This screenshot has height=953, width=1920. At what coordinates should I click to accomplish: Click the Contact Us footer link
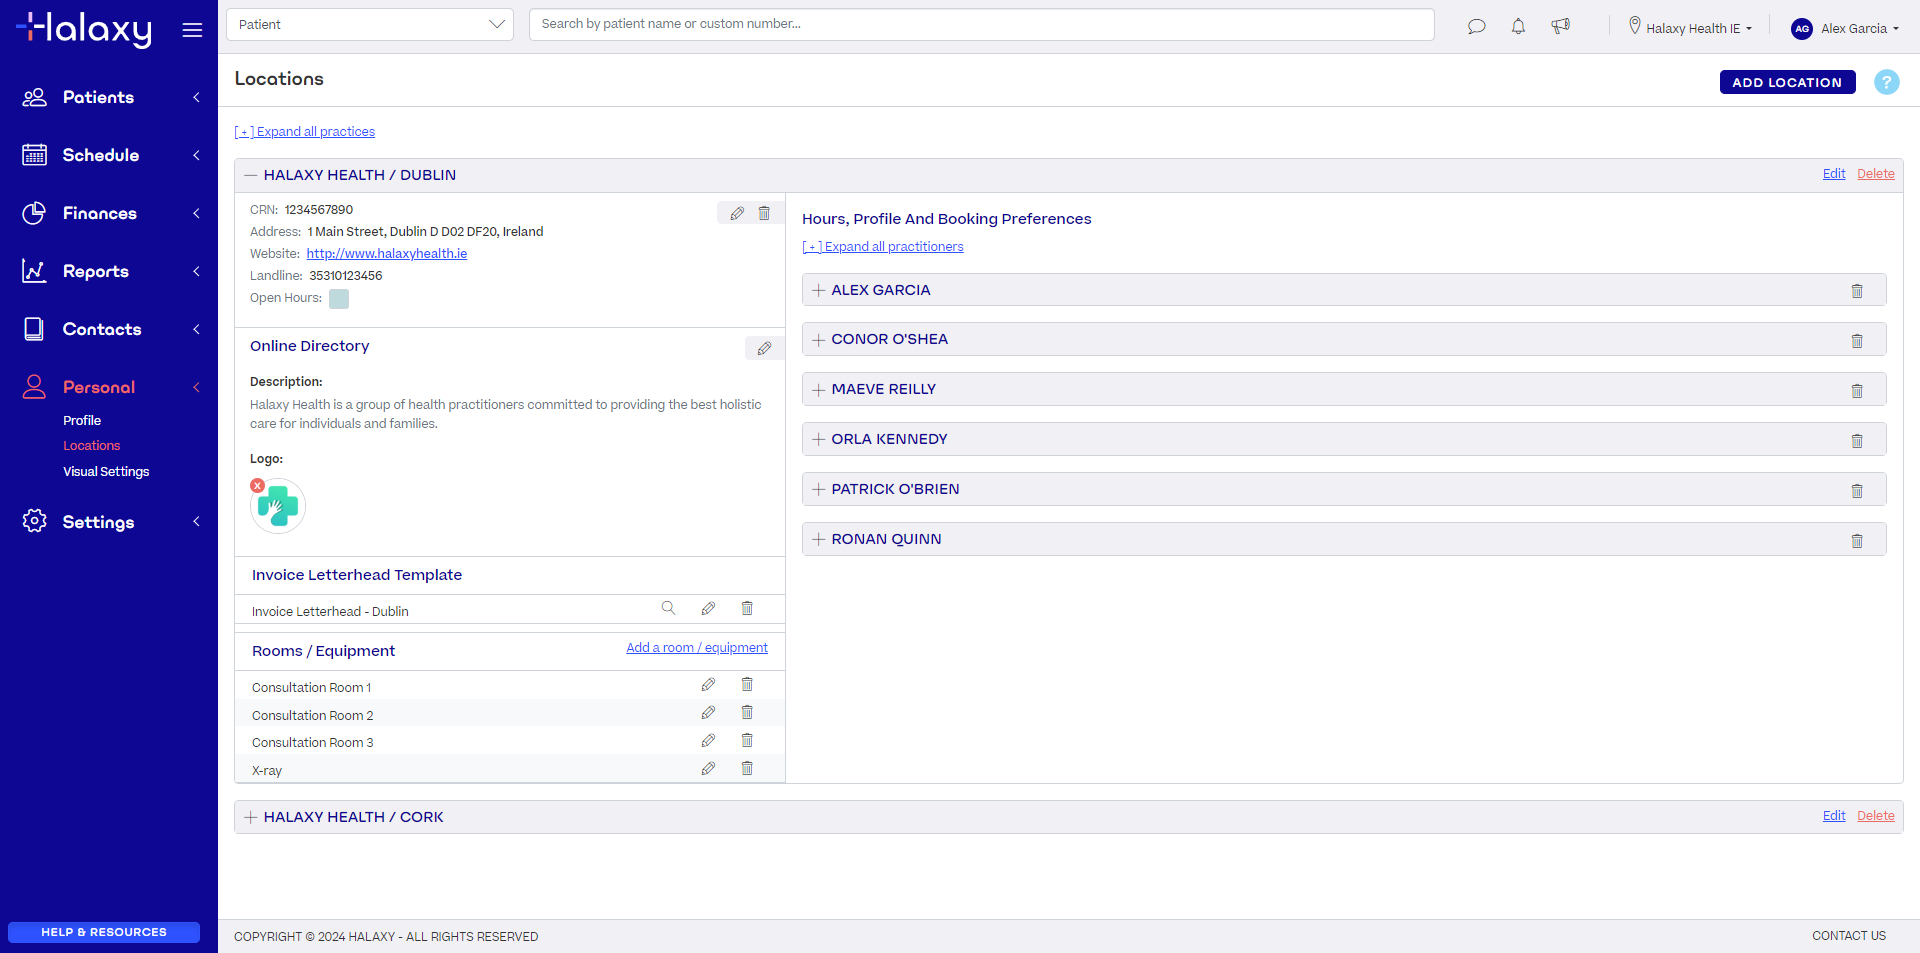pos(1849,936)
